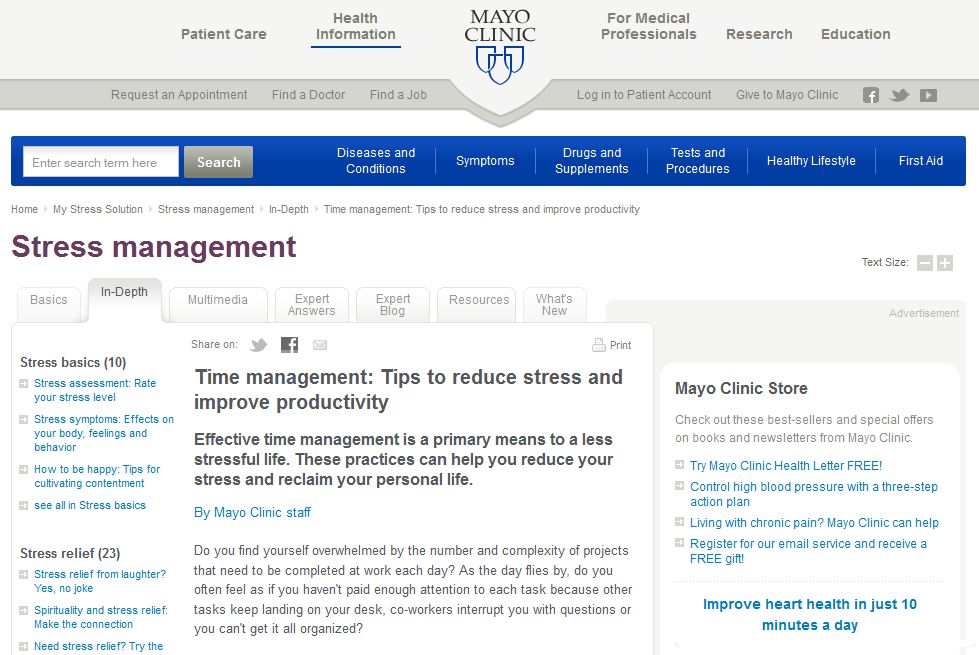Select the Basics tab
This screenshot has width=979, height=655.
[49, 300]
